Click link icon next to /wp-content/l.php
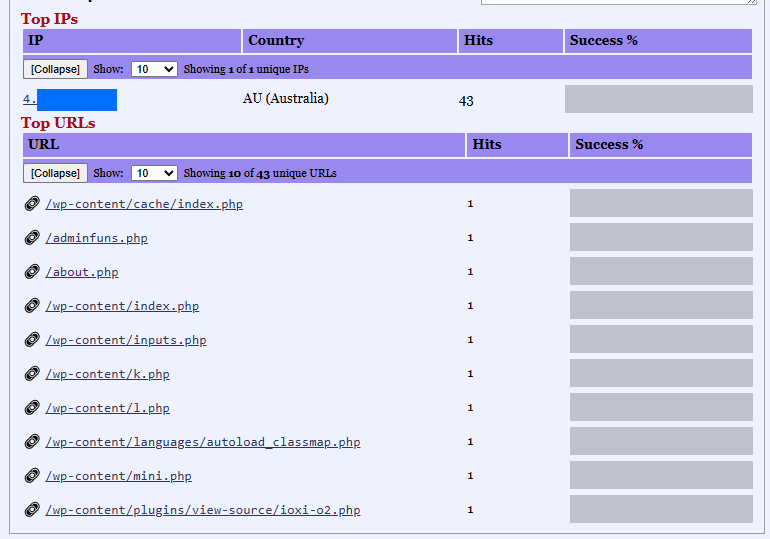The height and width of the screenshot is (539, 770). click(x=32, y=408)
